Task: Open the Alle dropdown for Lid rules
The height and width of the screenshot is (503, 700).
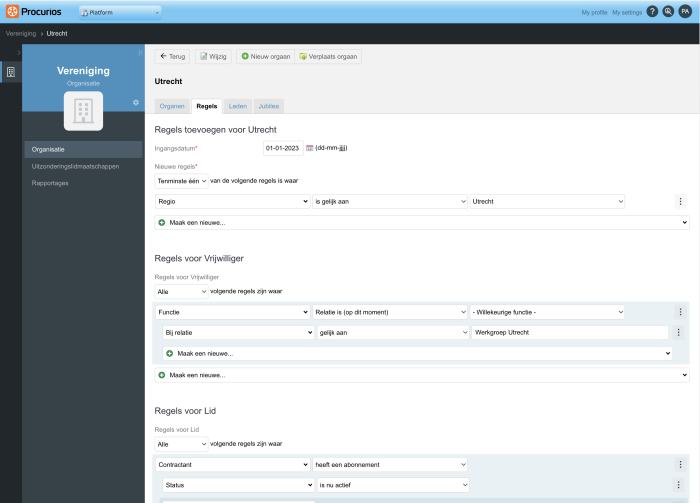Action: click(x=181, y=444)
